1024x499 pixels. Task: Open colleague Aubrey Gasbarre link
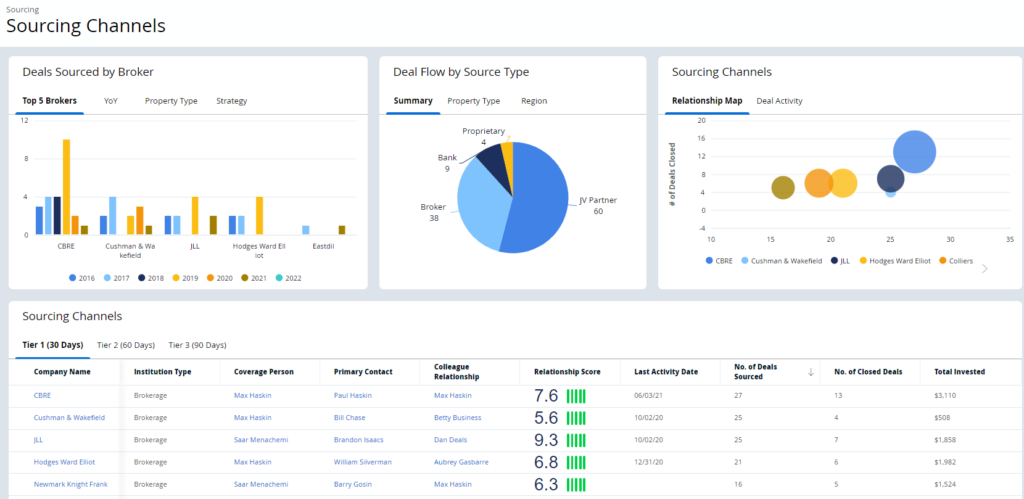pos(461,462)
